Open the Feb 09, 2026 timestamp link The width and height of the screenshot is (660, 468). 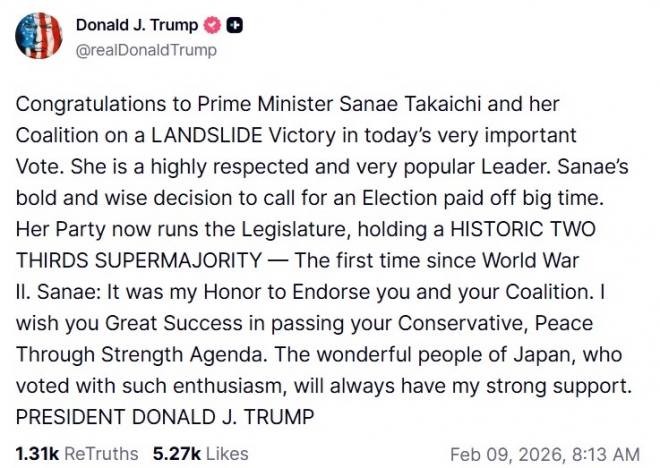pos(545,453)
